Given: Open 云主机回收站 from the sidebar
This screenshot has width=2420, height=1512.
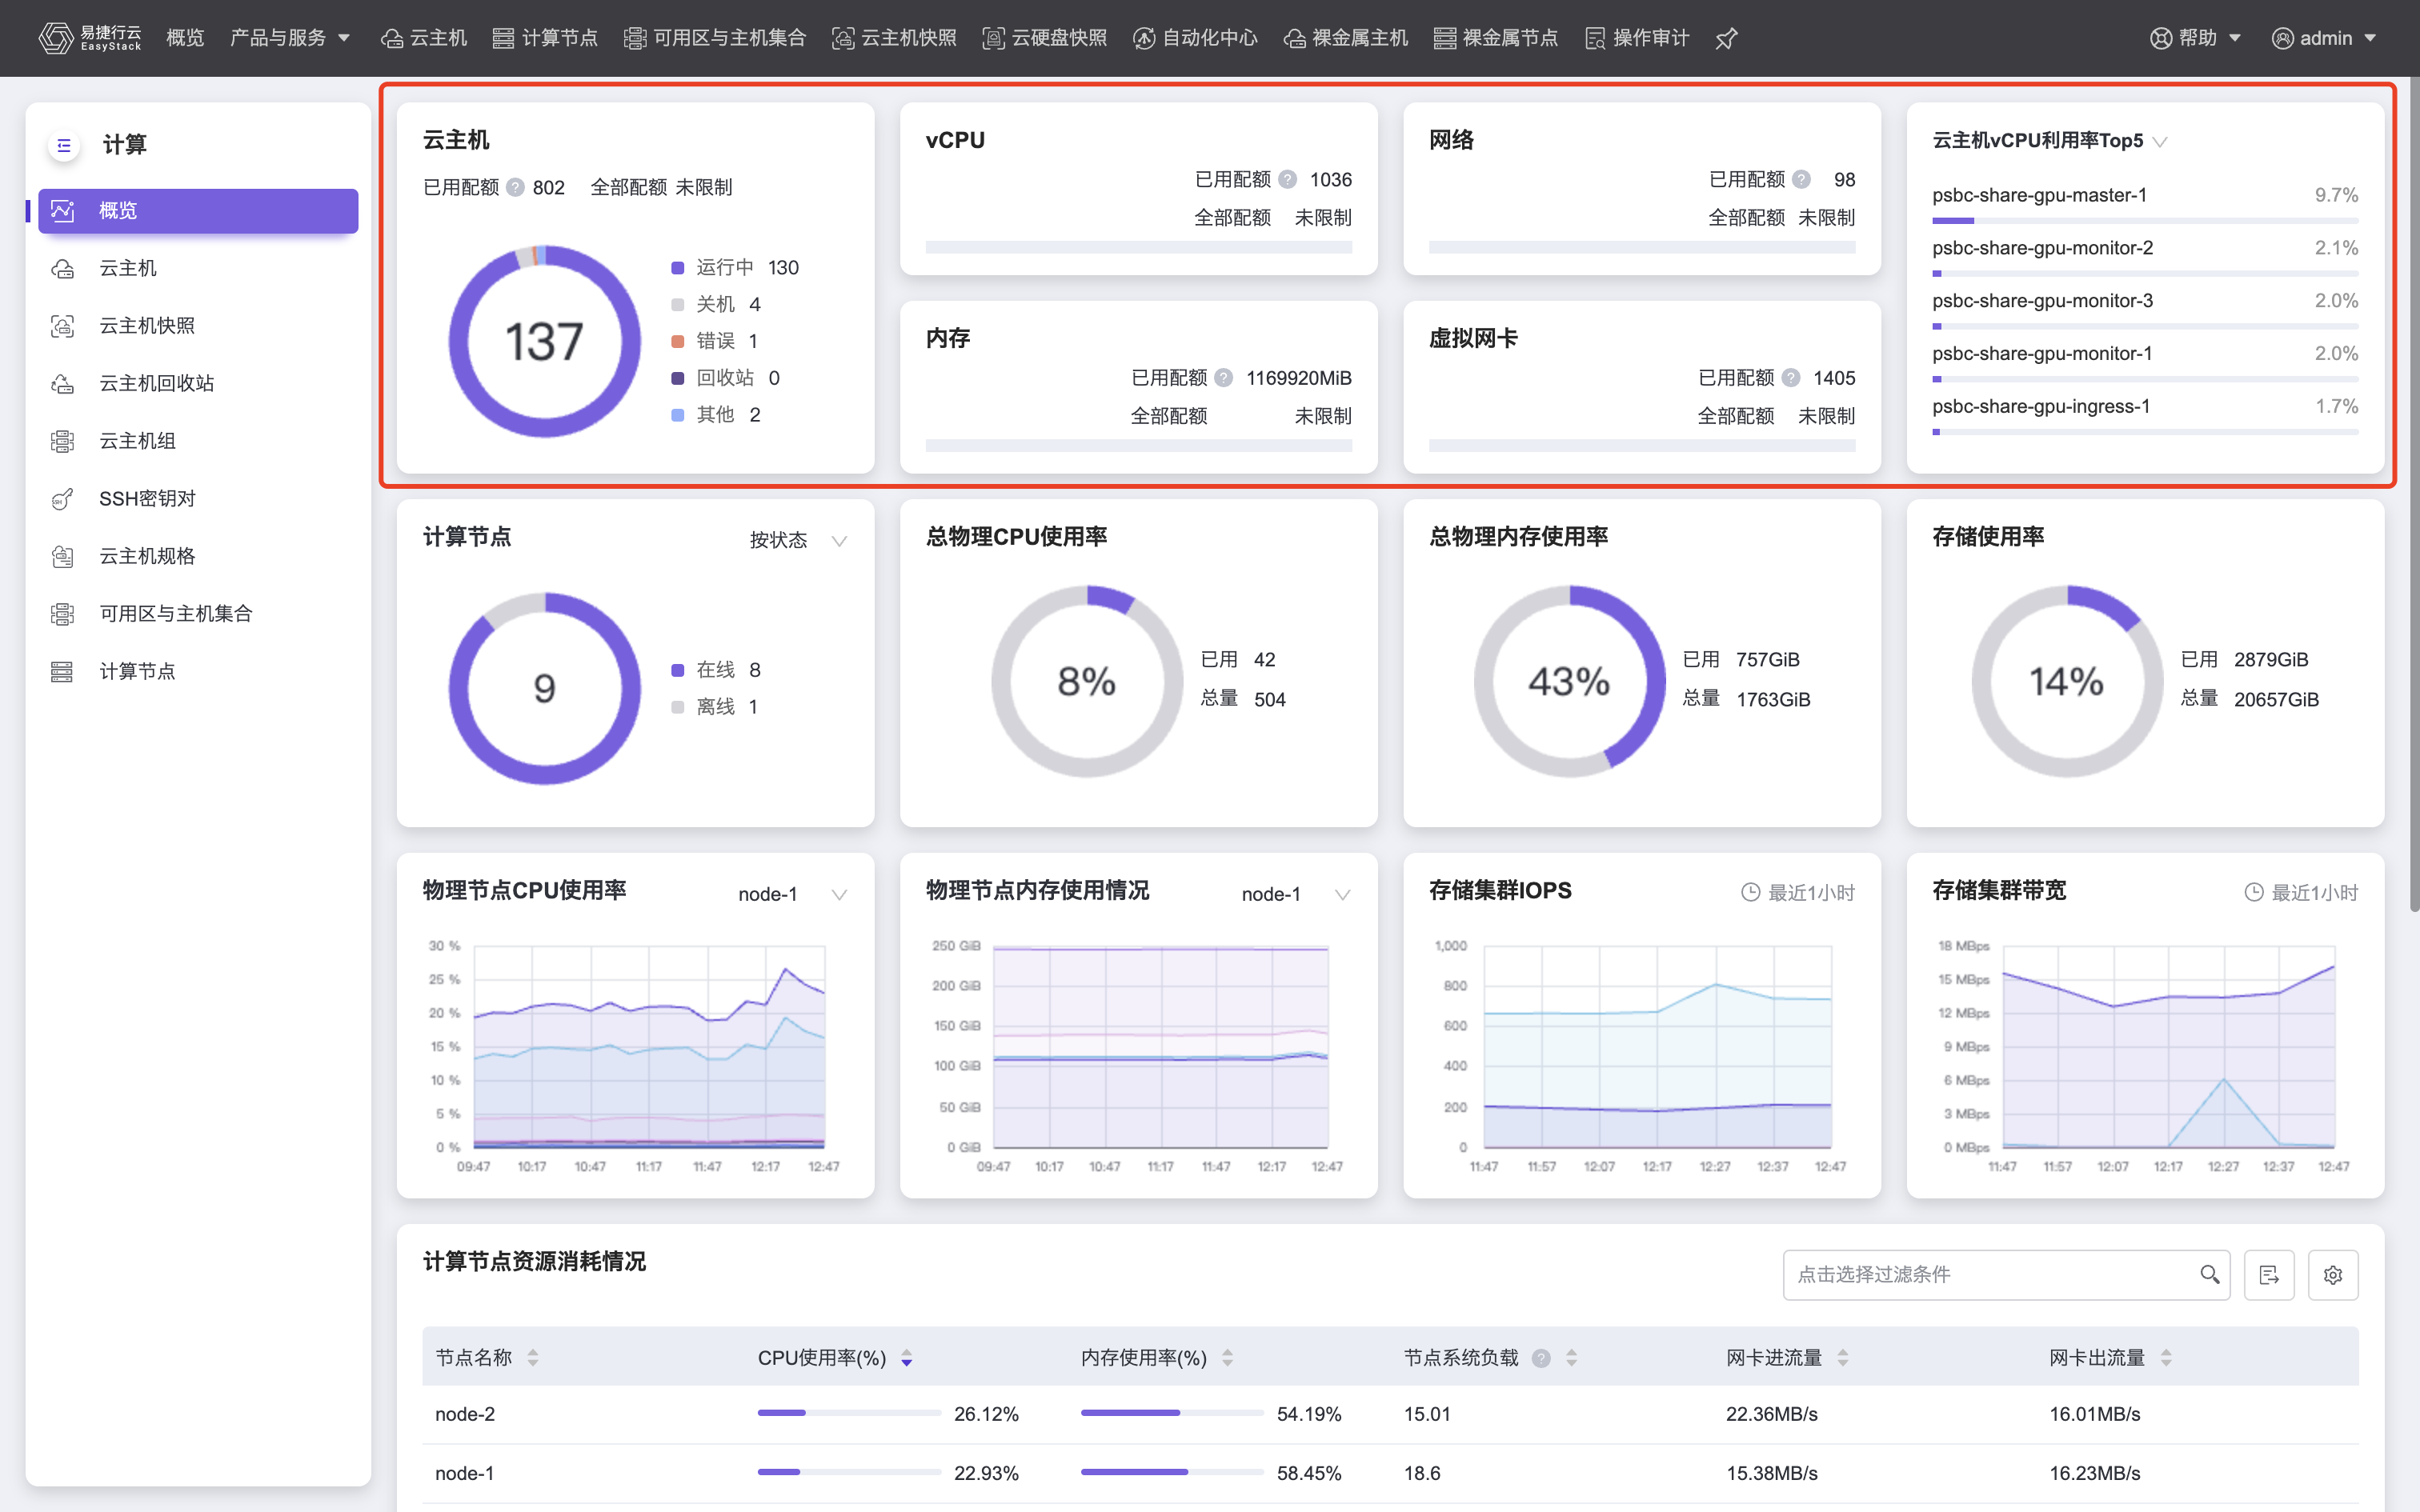Looking at the screenshot, I should (156, 383).
